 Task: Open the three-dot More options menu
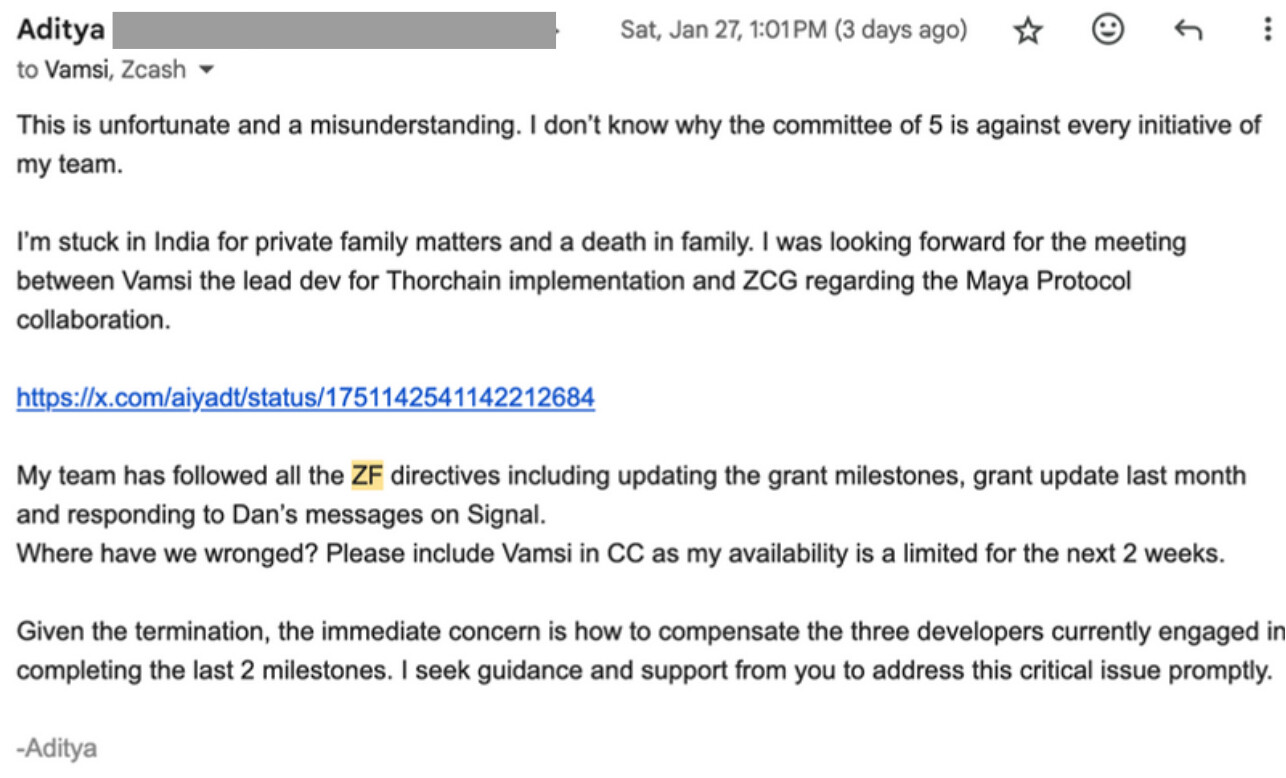tap(1269, 30)
